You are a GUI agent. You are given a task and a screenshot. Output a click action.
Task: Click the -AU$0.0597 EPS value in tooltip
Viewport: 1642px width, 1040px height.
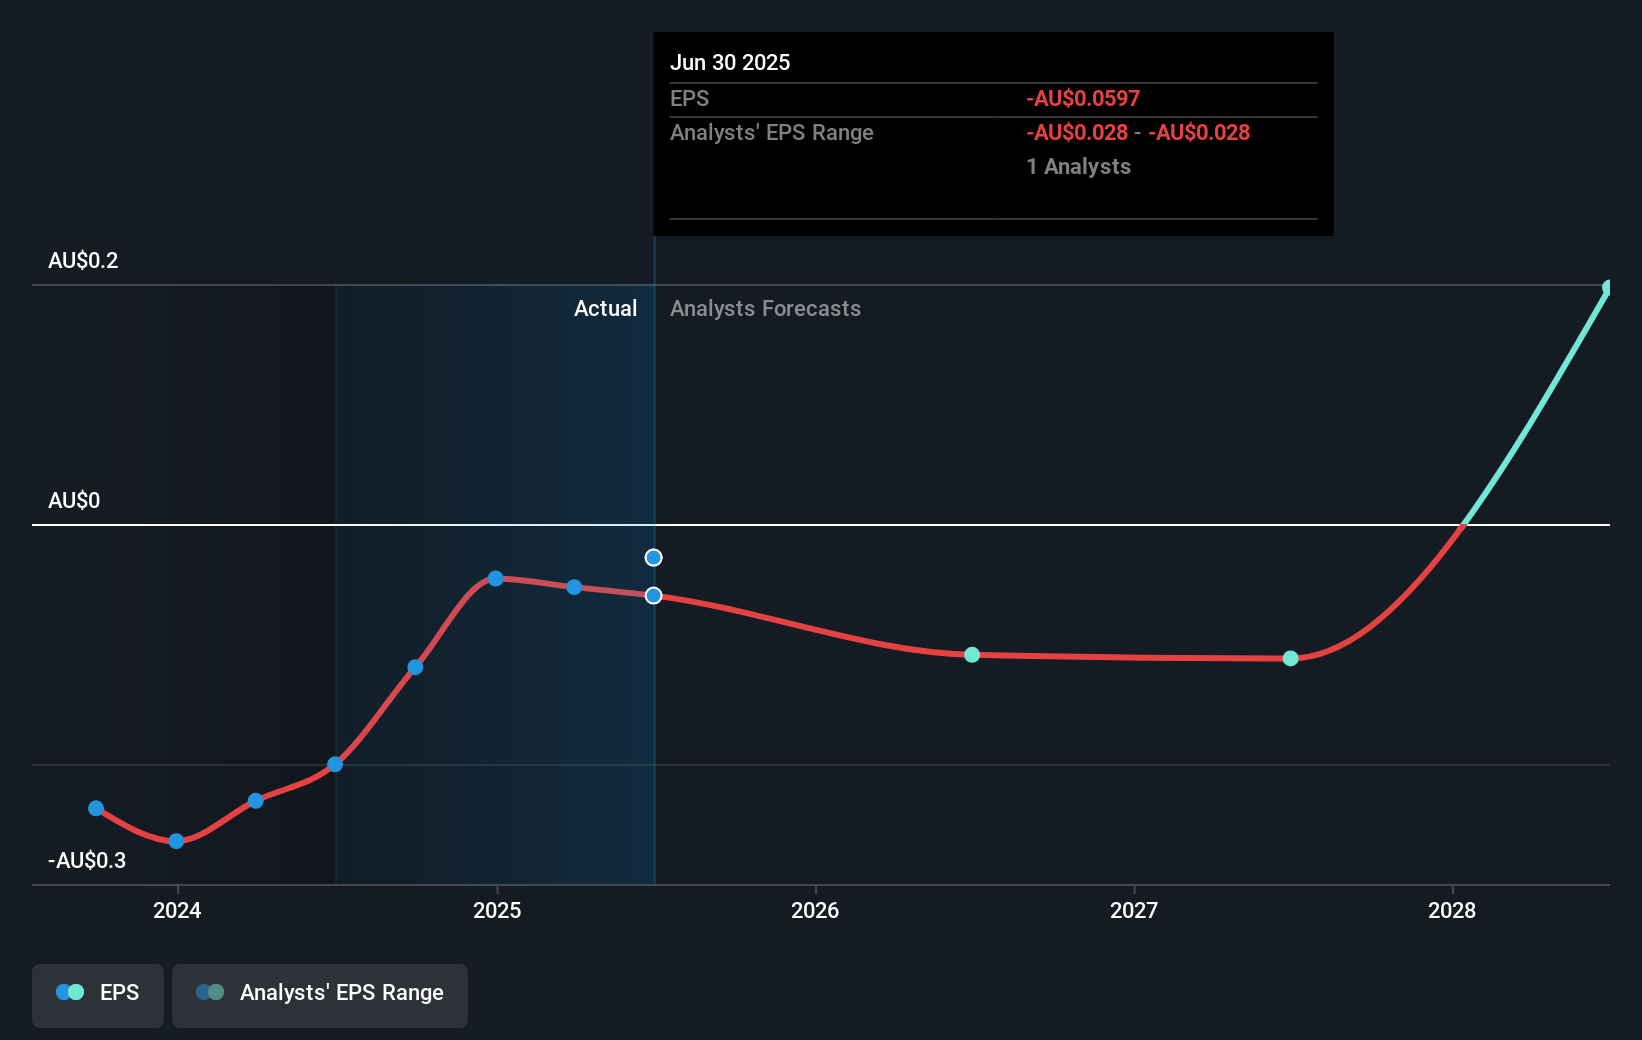[1083, 99]
